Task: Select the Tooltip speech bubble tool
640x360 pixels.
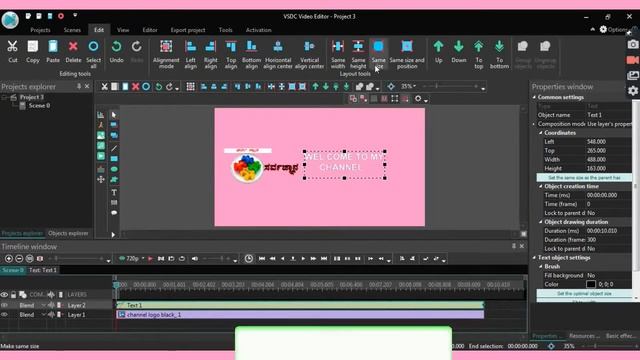Action: tap(114, 213)
